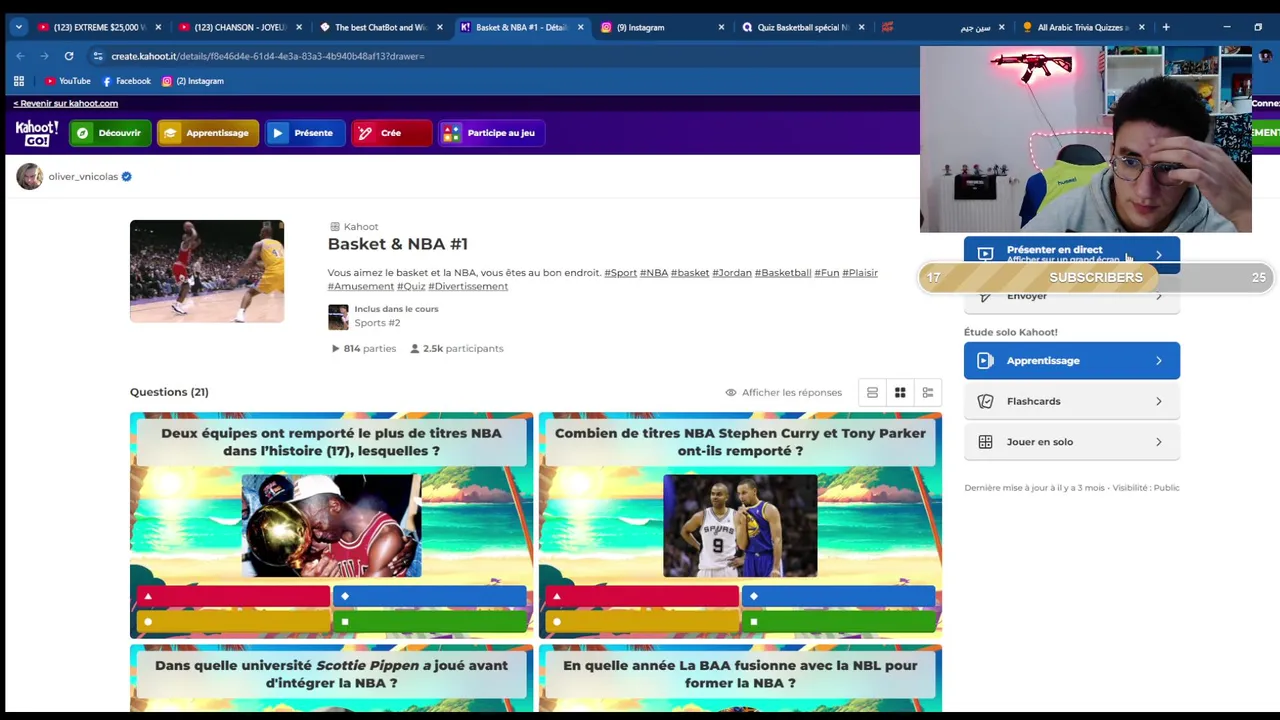Open the YouTube bookmark
This screenshot has height=720, width=1280.
(68, 81)
